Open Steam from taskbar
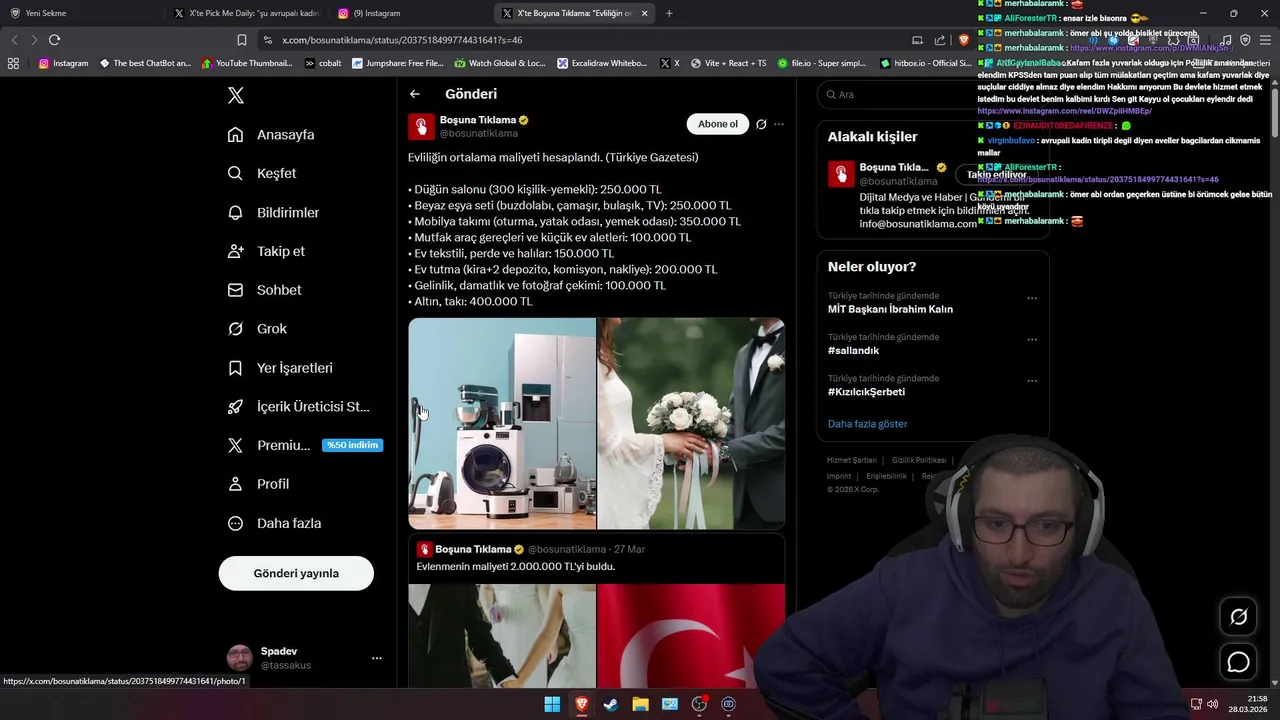The image size is (1280, 720). (x=611, y=704)
